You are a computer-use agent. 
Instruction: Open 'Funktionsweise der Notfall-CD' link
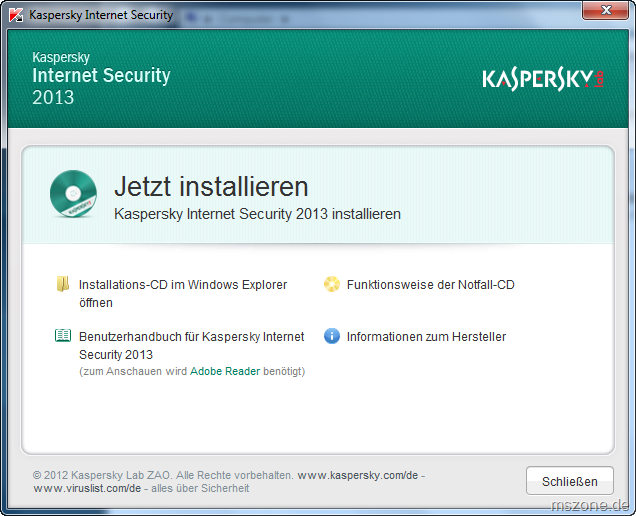[x=430, y=285]
